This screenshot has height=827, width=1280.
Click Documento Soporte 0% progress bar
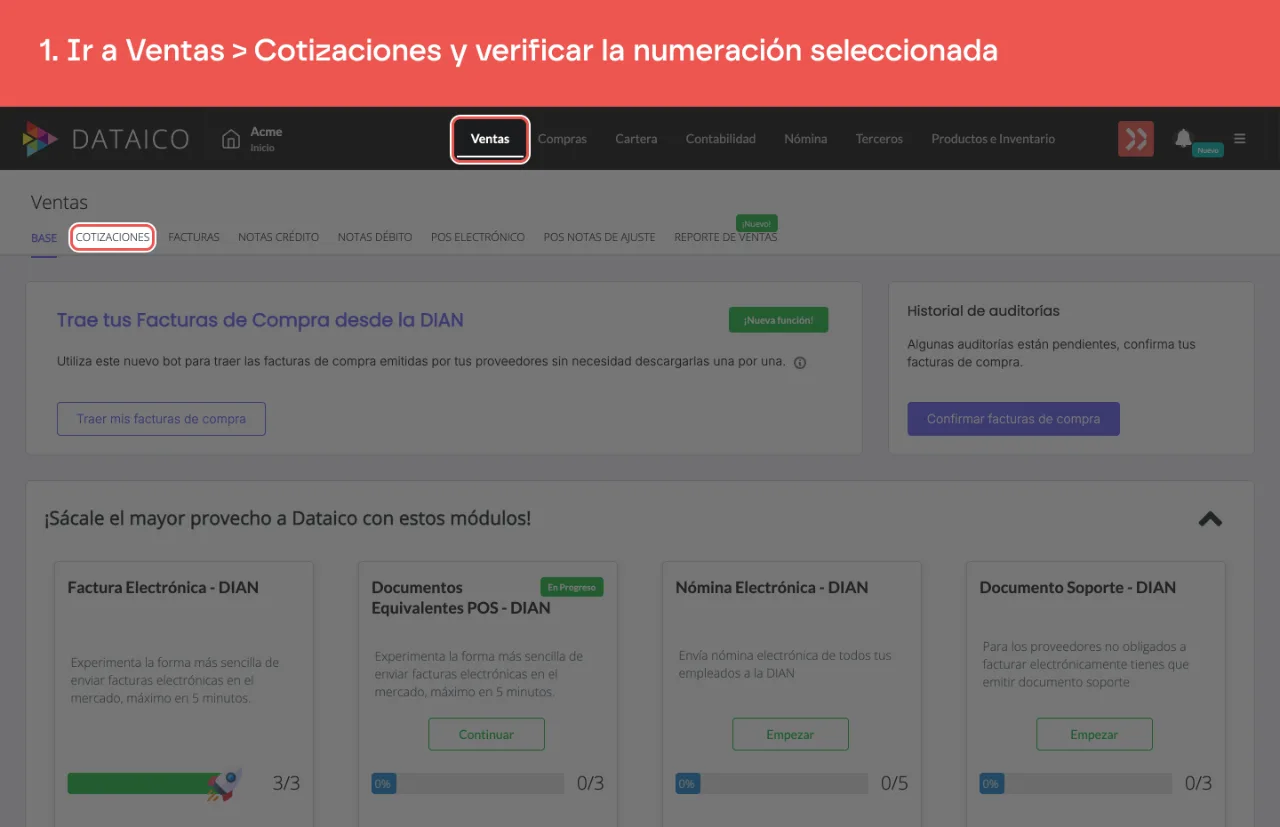1077,783
